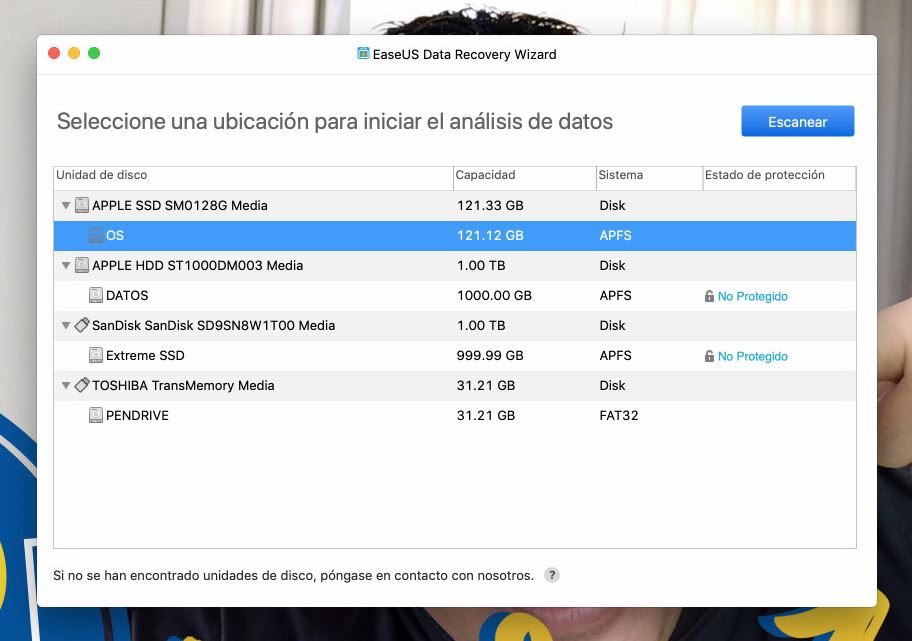Click 1.00 TB in SanDisk row

pyautogui.click(x=481, y=325)
